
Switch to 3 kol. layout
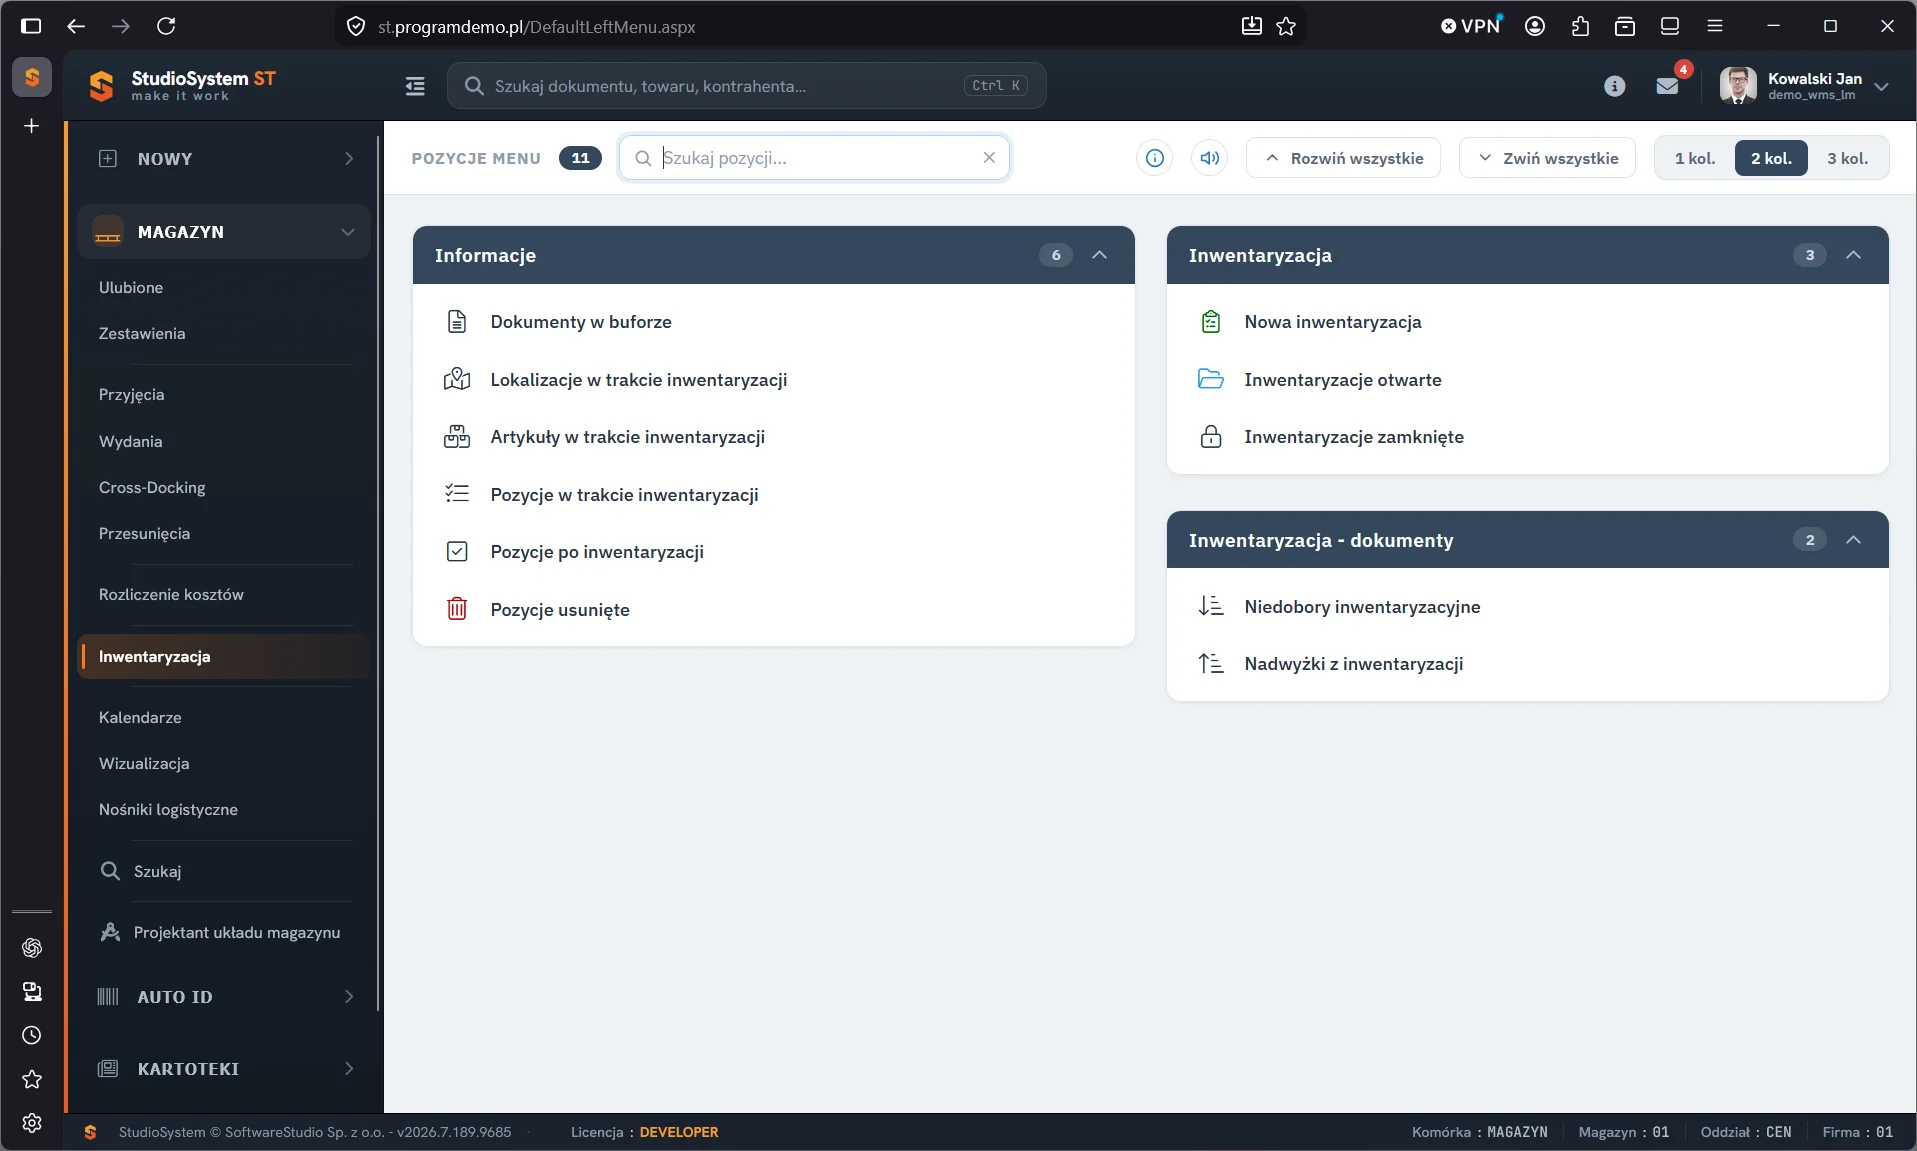1847,158
